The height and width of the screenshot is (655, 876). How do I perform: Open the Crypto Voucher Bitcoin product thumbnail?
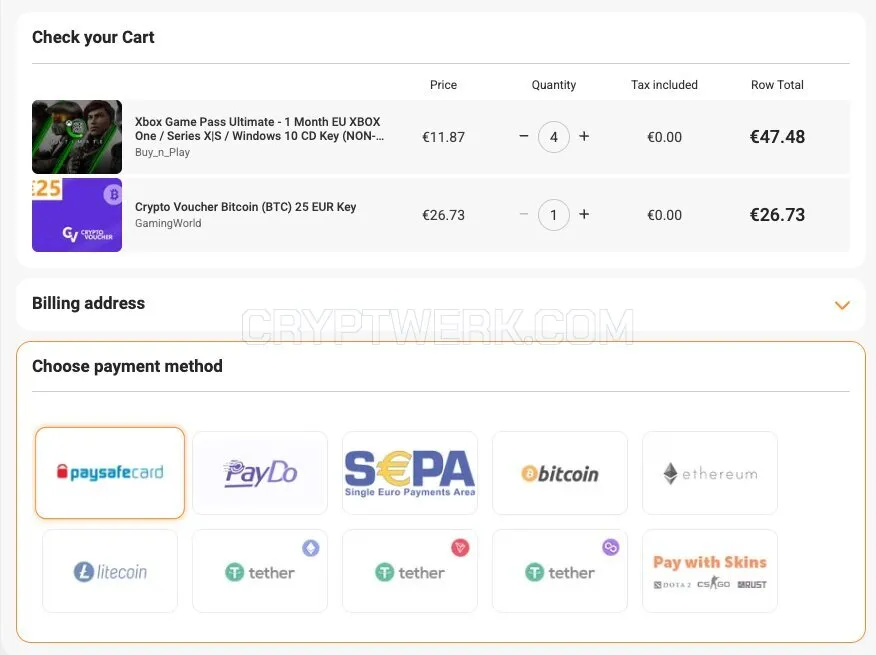[x=77, y=215]
